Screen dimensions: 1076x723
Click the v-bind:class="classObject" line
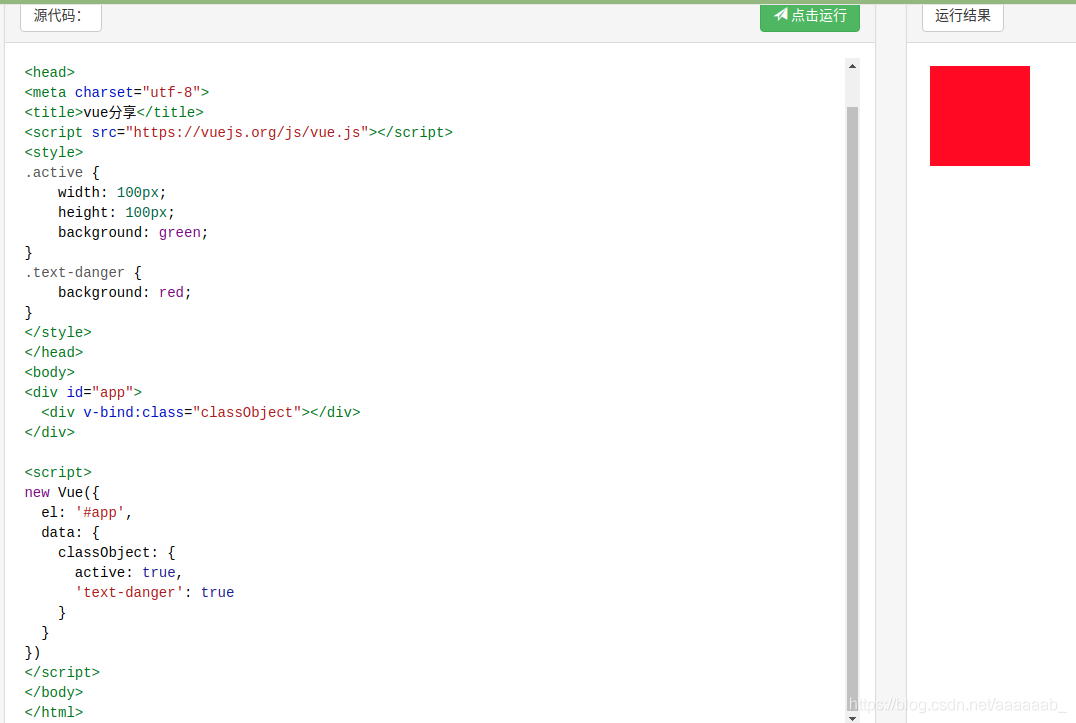[201, 412]
